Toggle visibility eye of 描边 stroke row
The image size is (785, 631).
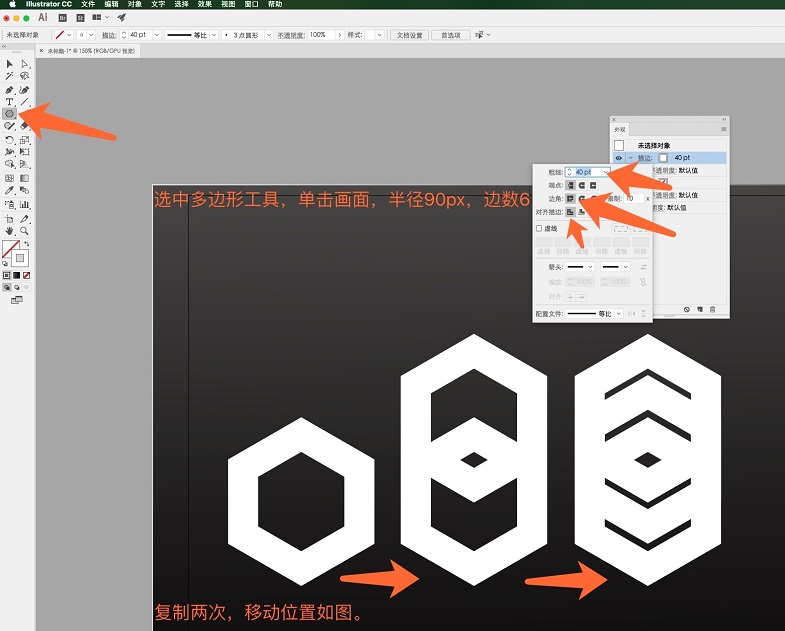[x=618, y=158]
